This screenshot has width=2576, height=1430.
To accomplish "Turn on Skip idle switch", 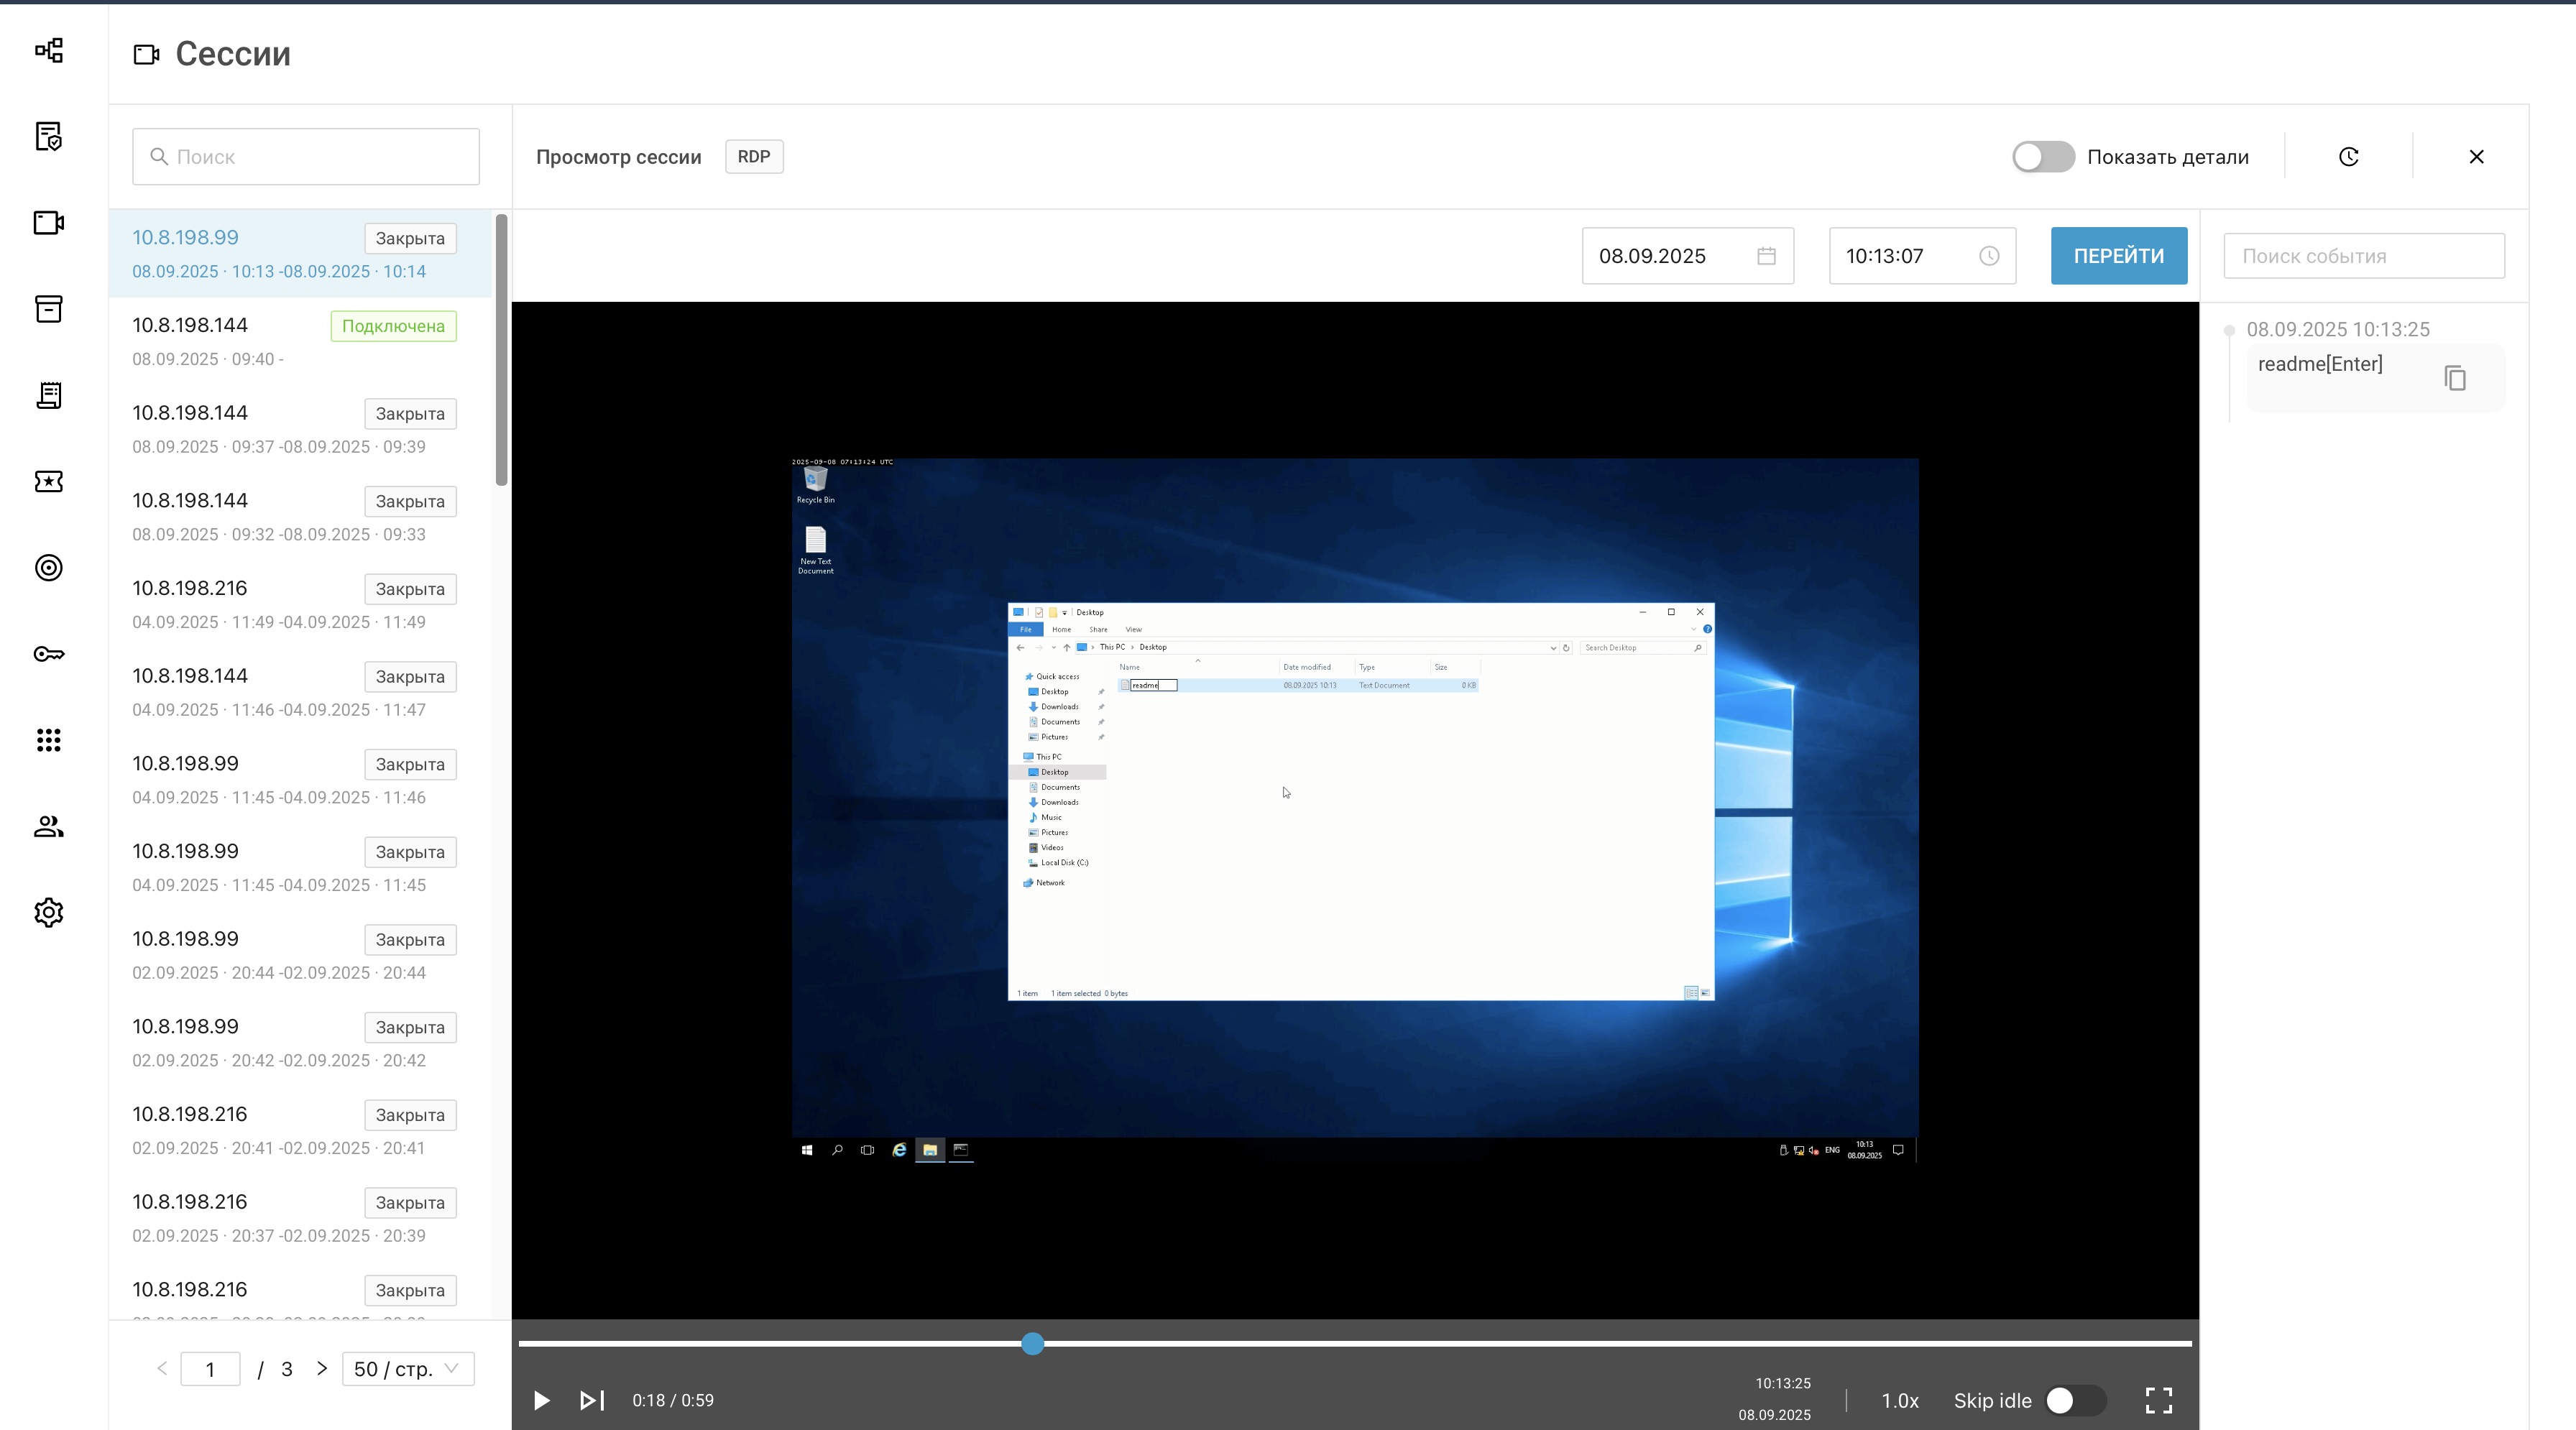I will [2075, 1400].
